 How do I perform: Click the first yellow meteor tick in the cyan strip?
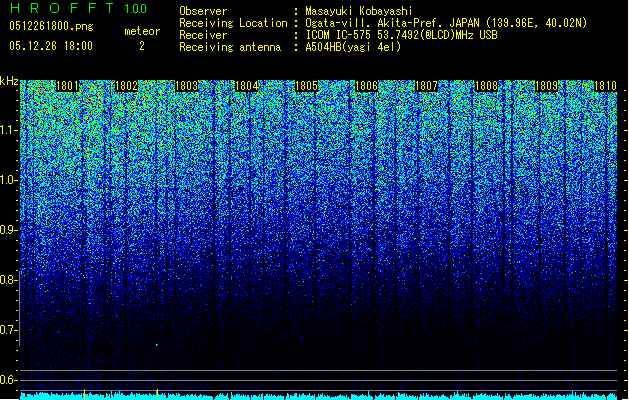point(84,394)
